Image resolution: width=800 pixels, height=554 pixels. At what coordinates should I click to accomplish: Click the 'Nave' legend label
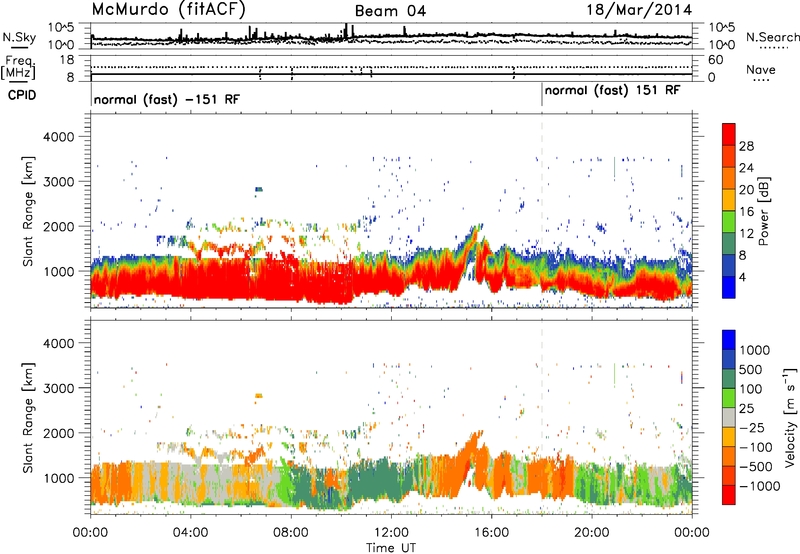pyautogui.click(x=761, y=69)
